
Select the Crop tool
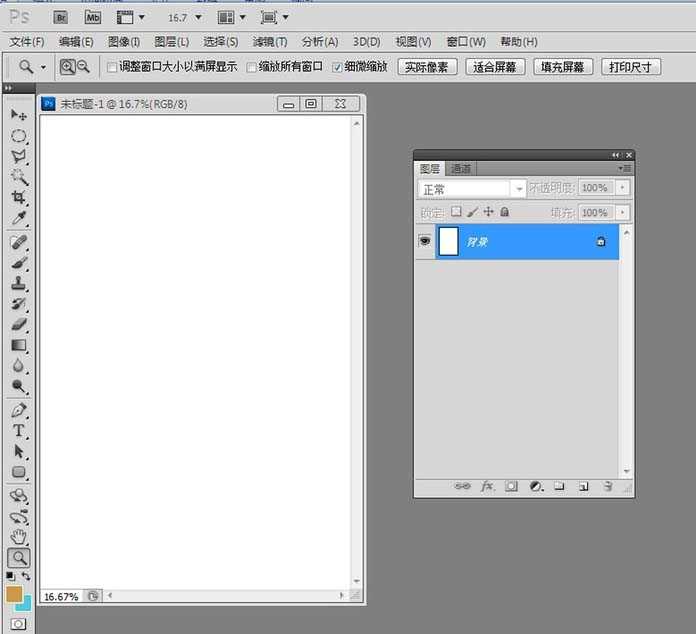[19, 198]
